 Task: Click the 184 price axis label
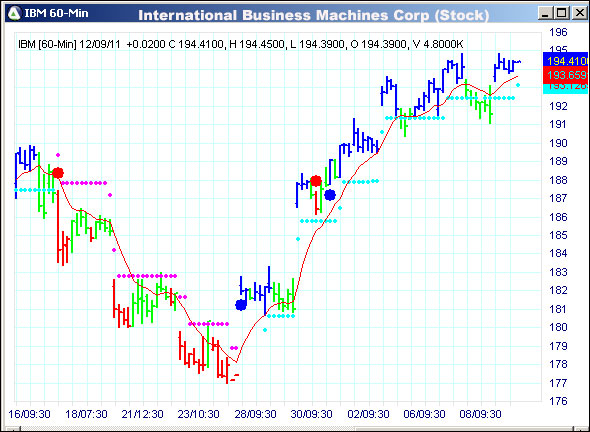[558, 254]
